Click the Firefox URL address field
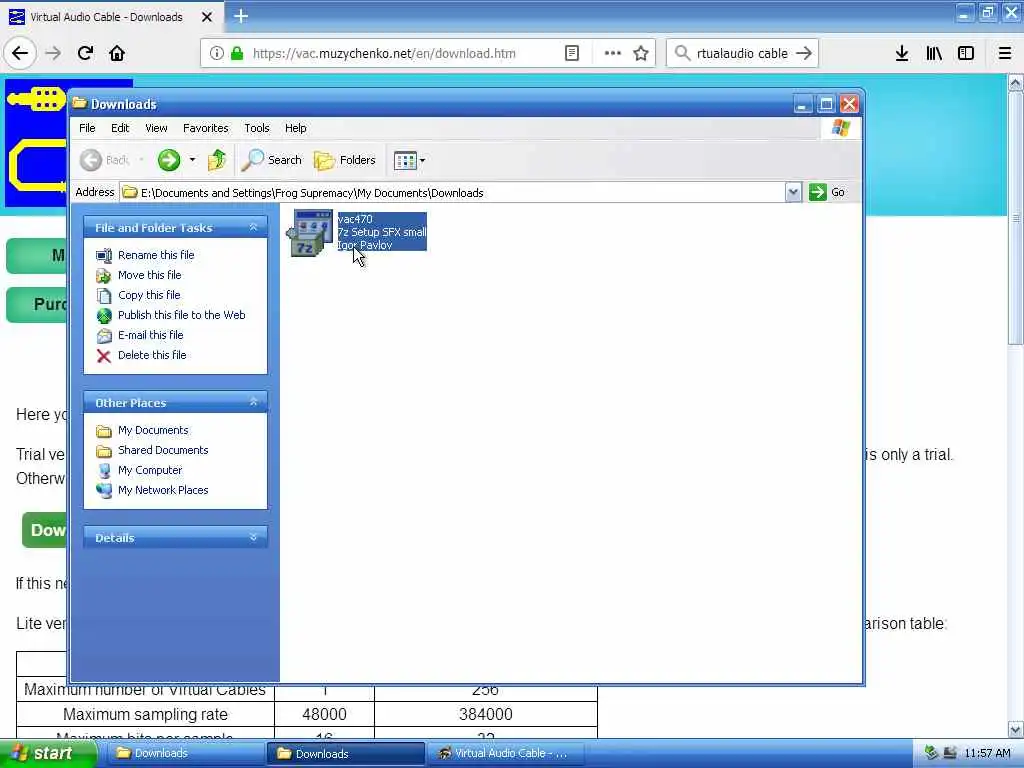The width and height of the screenshot is (1024, 768). tap(383, 53)
